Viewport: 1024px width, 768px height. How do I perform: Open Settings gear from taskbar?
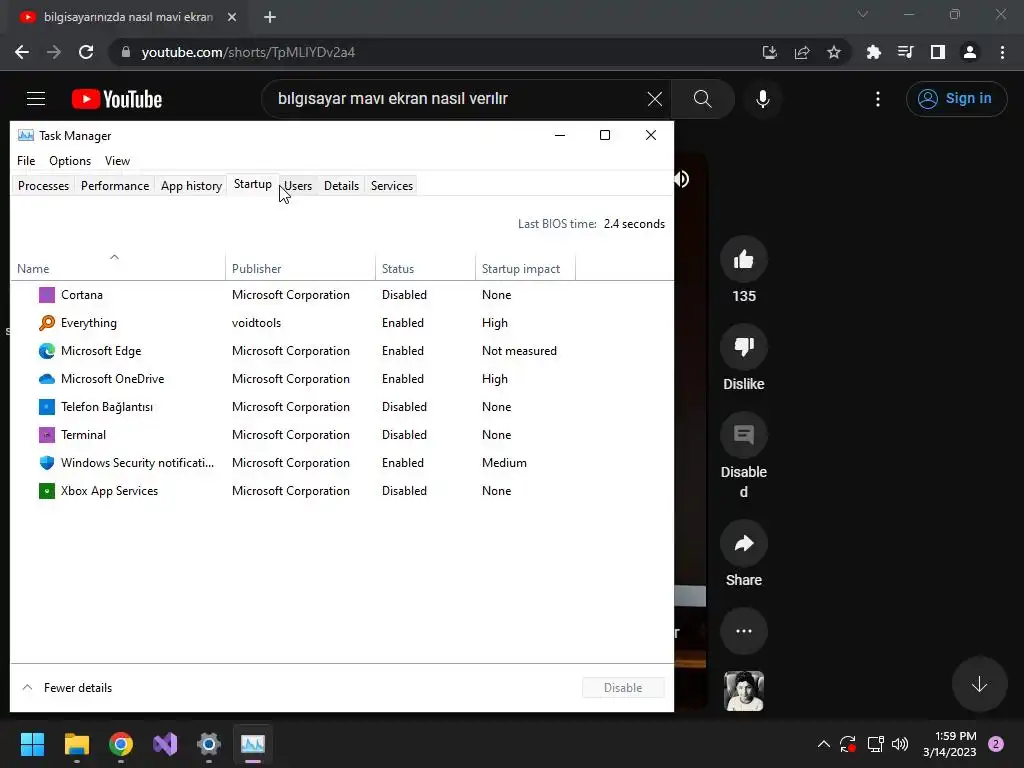pyautogui.click(x=209, y=744)
